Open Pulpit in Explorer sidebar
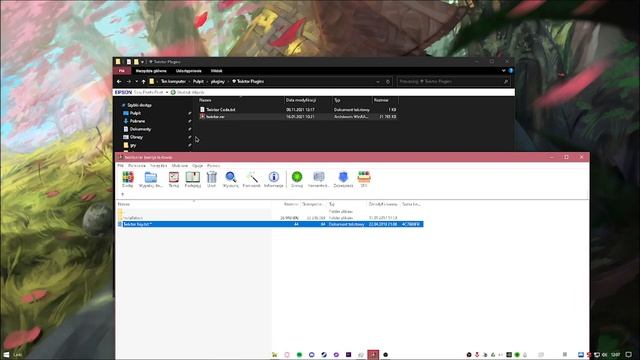This screenshot has height=360, width=640. (x=132, y=113)
